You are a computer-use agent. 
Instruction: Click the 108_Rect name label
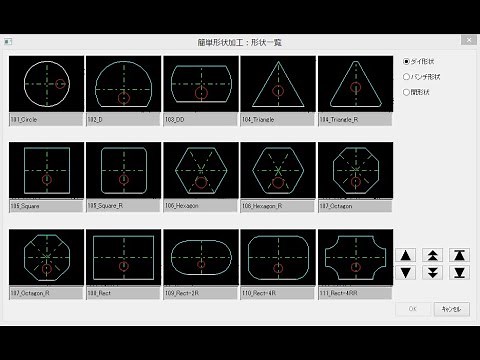coord(123,293)
